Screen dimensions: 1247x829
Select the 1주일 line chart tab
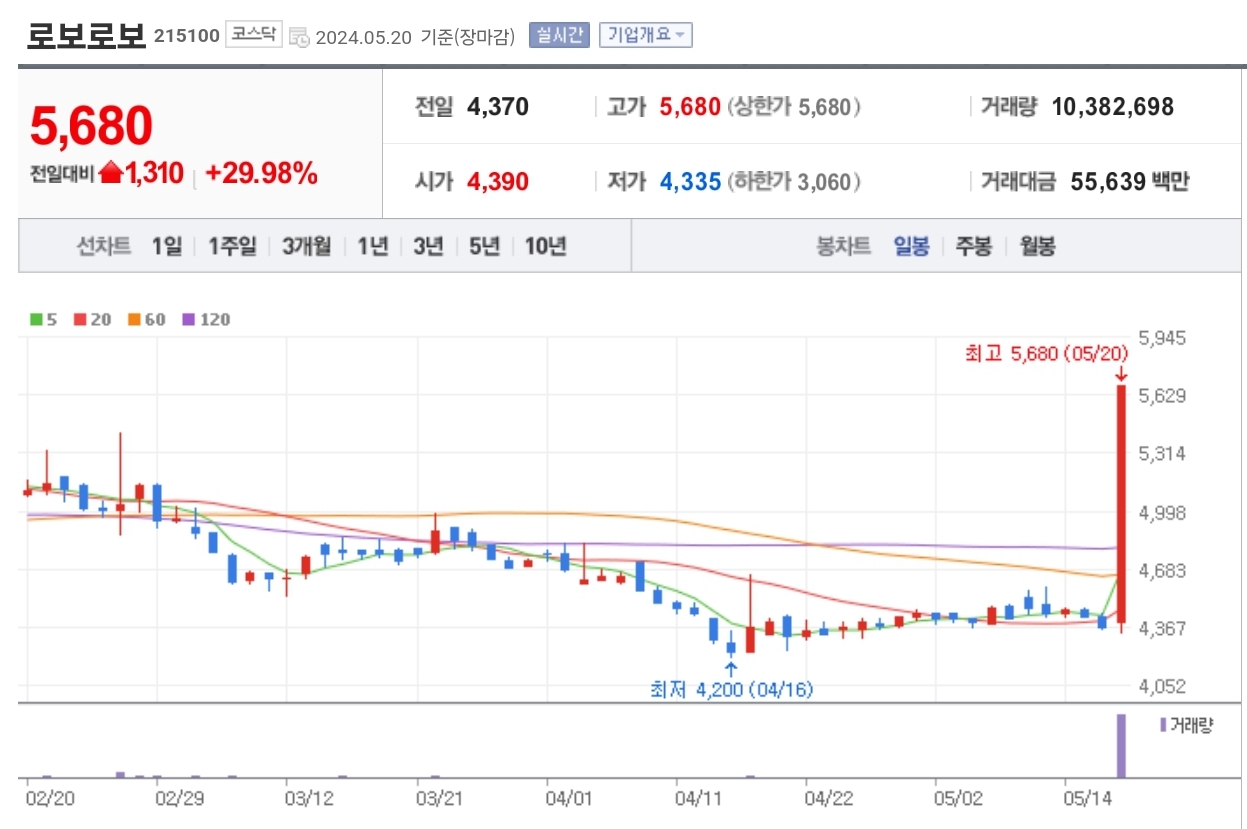coord(232,246)
